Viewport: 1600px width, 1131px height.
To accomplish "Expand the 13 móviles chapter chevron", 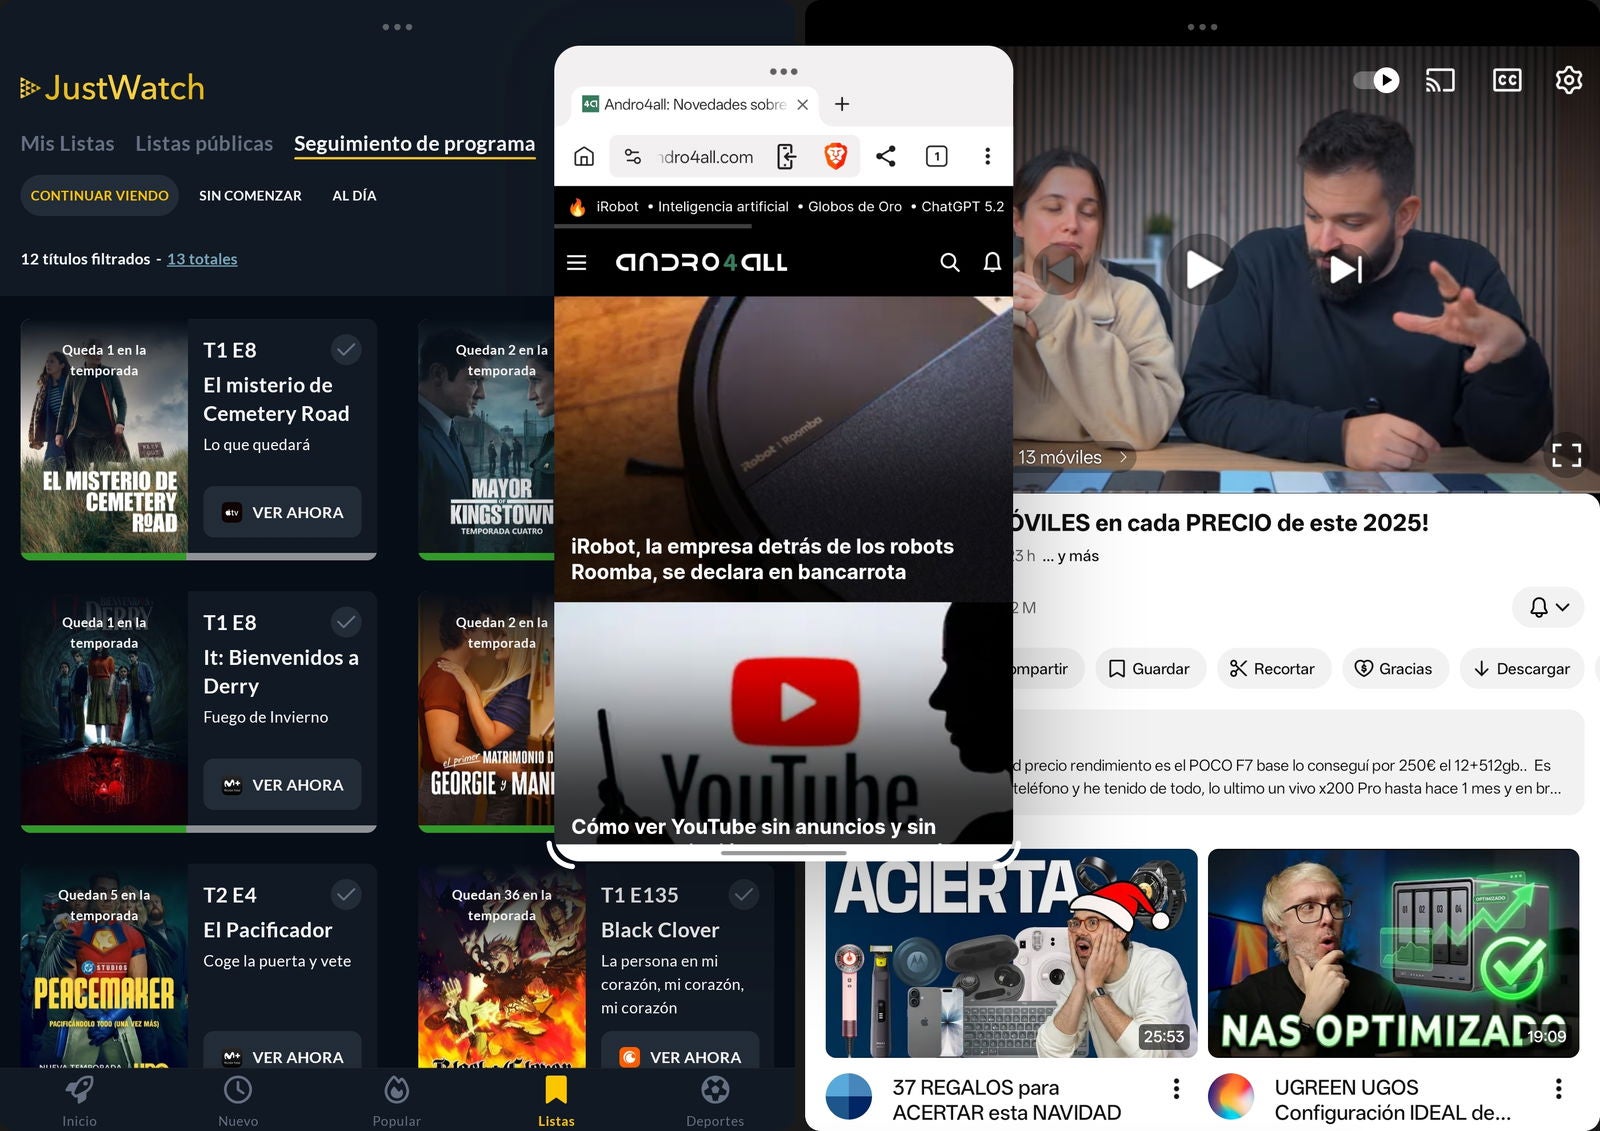I will pos(1123,457).
